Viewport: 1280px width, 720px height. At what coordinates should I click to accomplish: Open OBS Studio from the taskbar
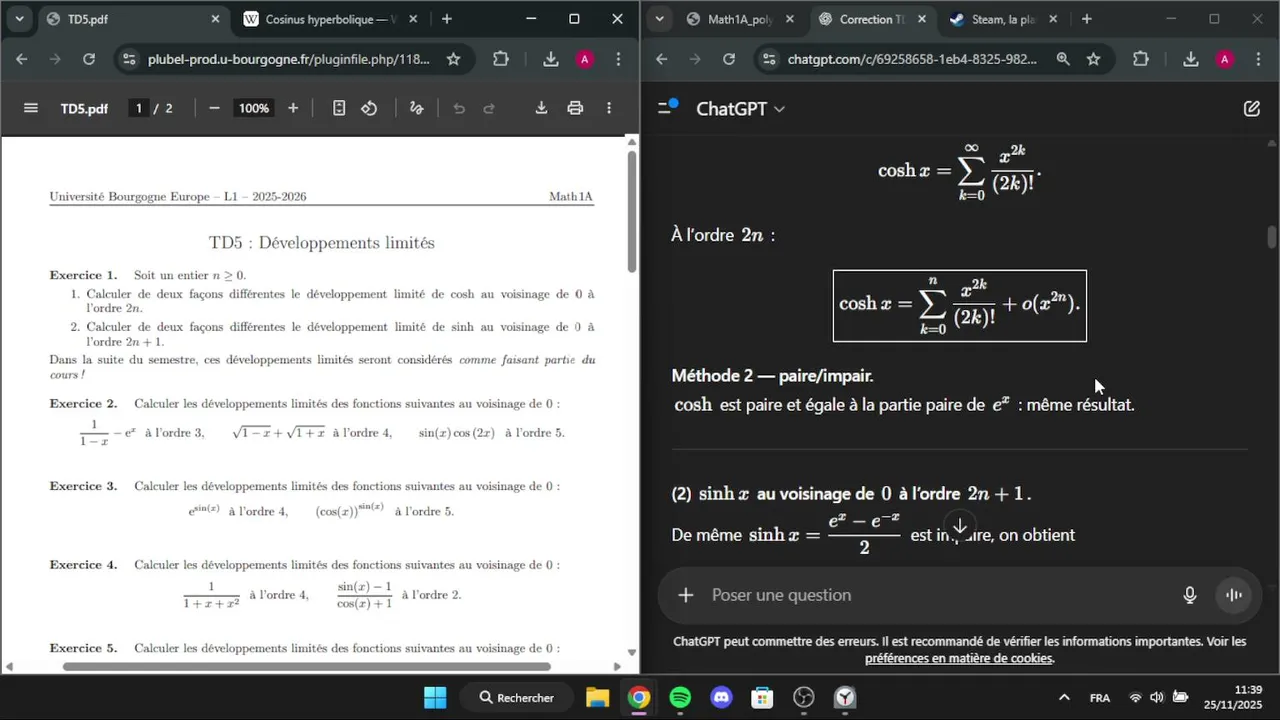click(x=804, y=698)
